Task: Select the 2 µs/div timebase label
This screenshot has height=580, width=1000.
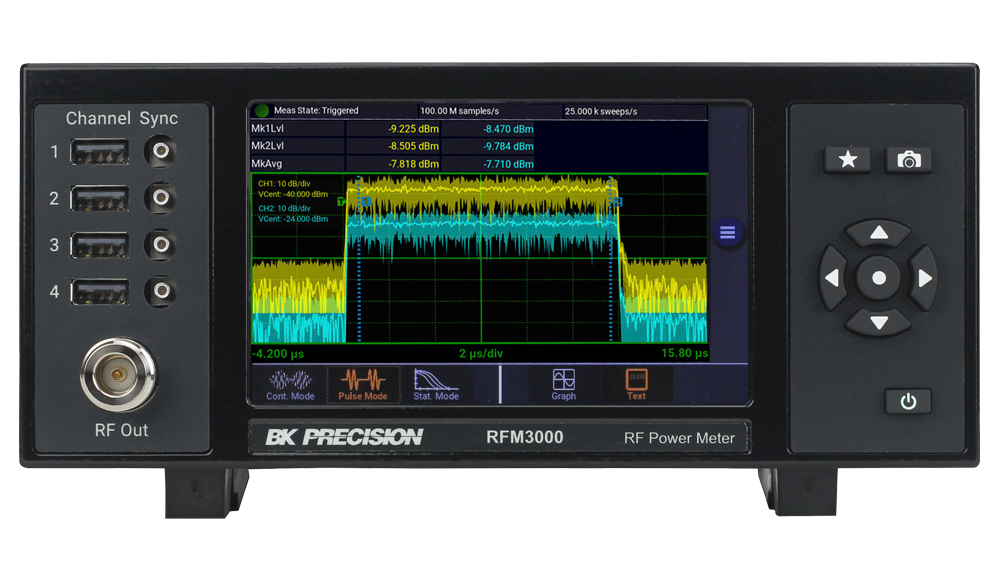Action: 479,353
